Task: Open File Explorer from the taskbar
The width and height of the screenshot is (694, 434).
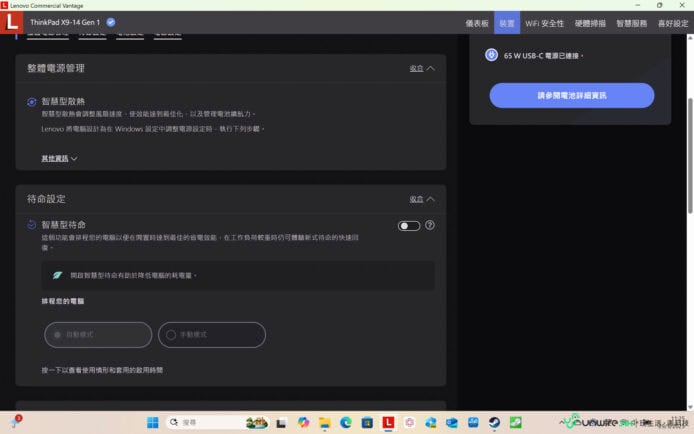Action: (x=324, y=423)
